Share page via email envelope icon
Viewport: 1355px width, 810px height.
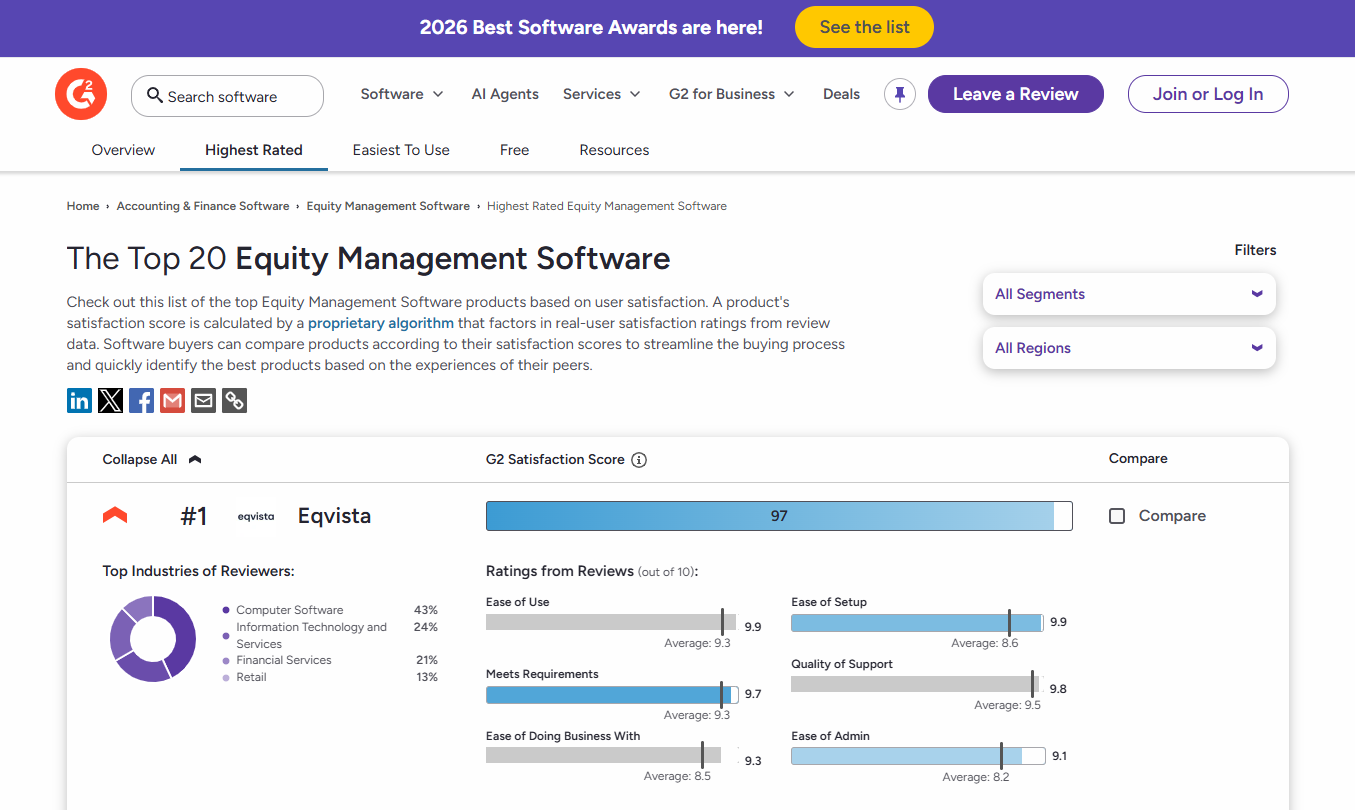pyautogui.click(x=203, y=401)
